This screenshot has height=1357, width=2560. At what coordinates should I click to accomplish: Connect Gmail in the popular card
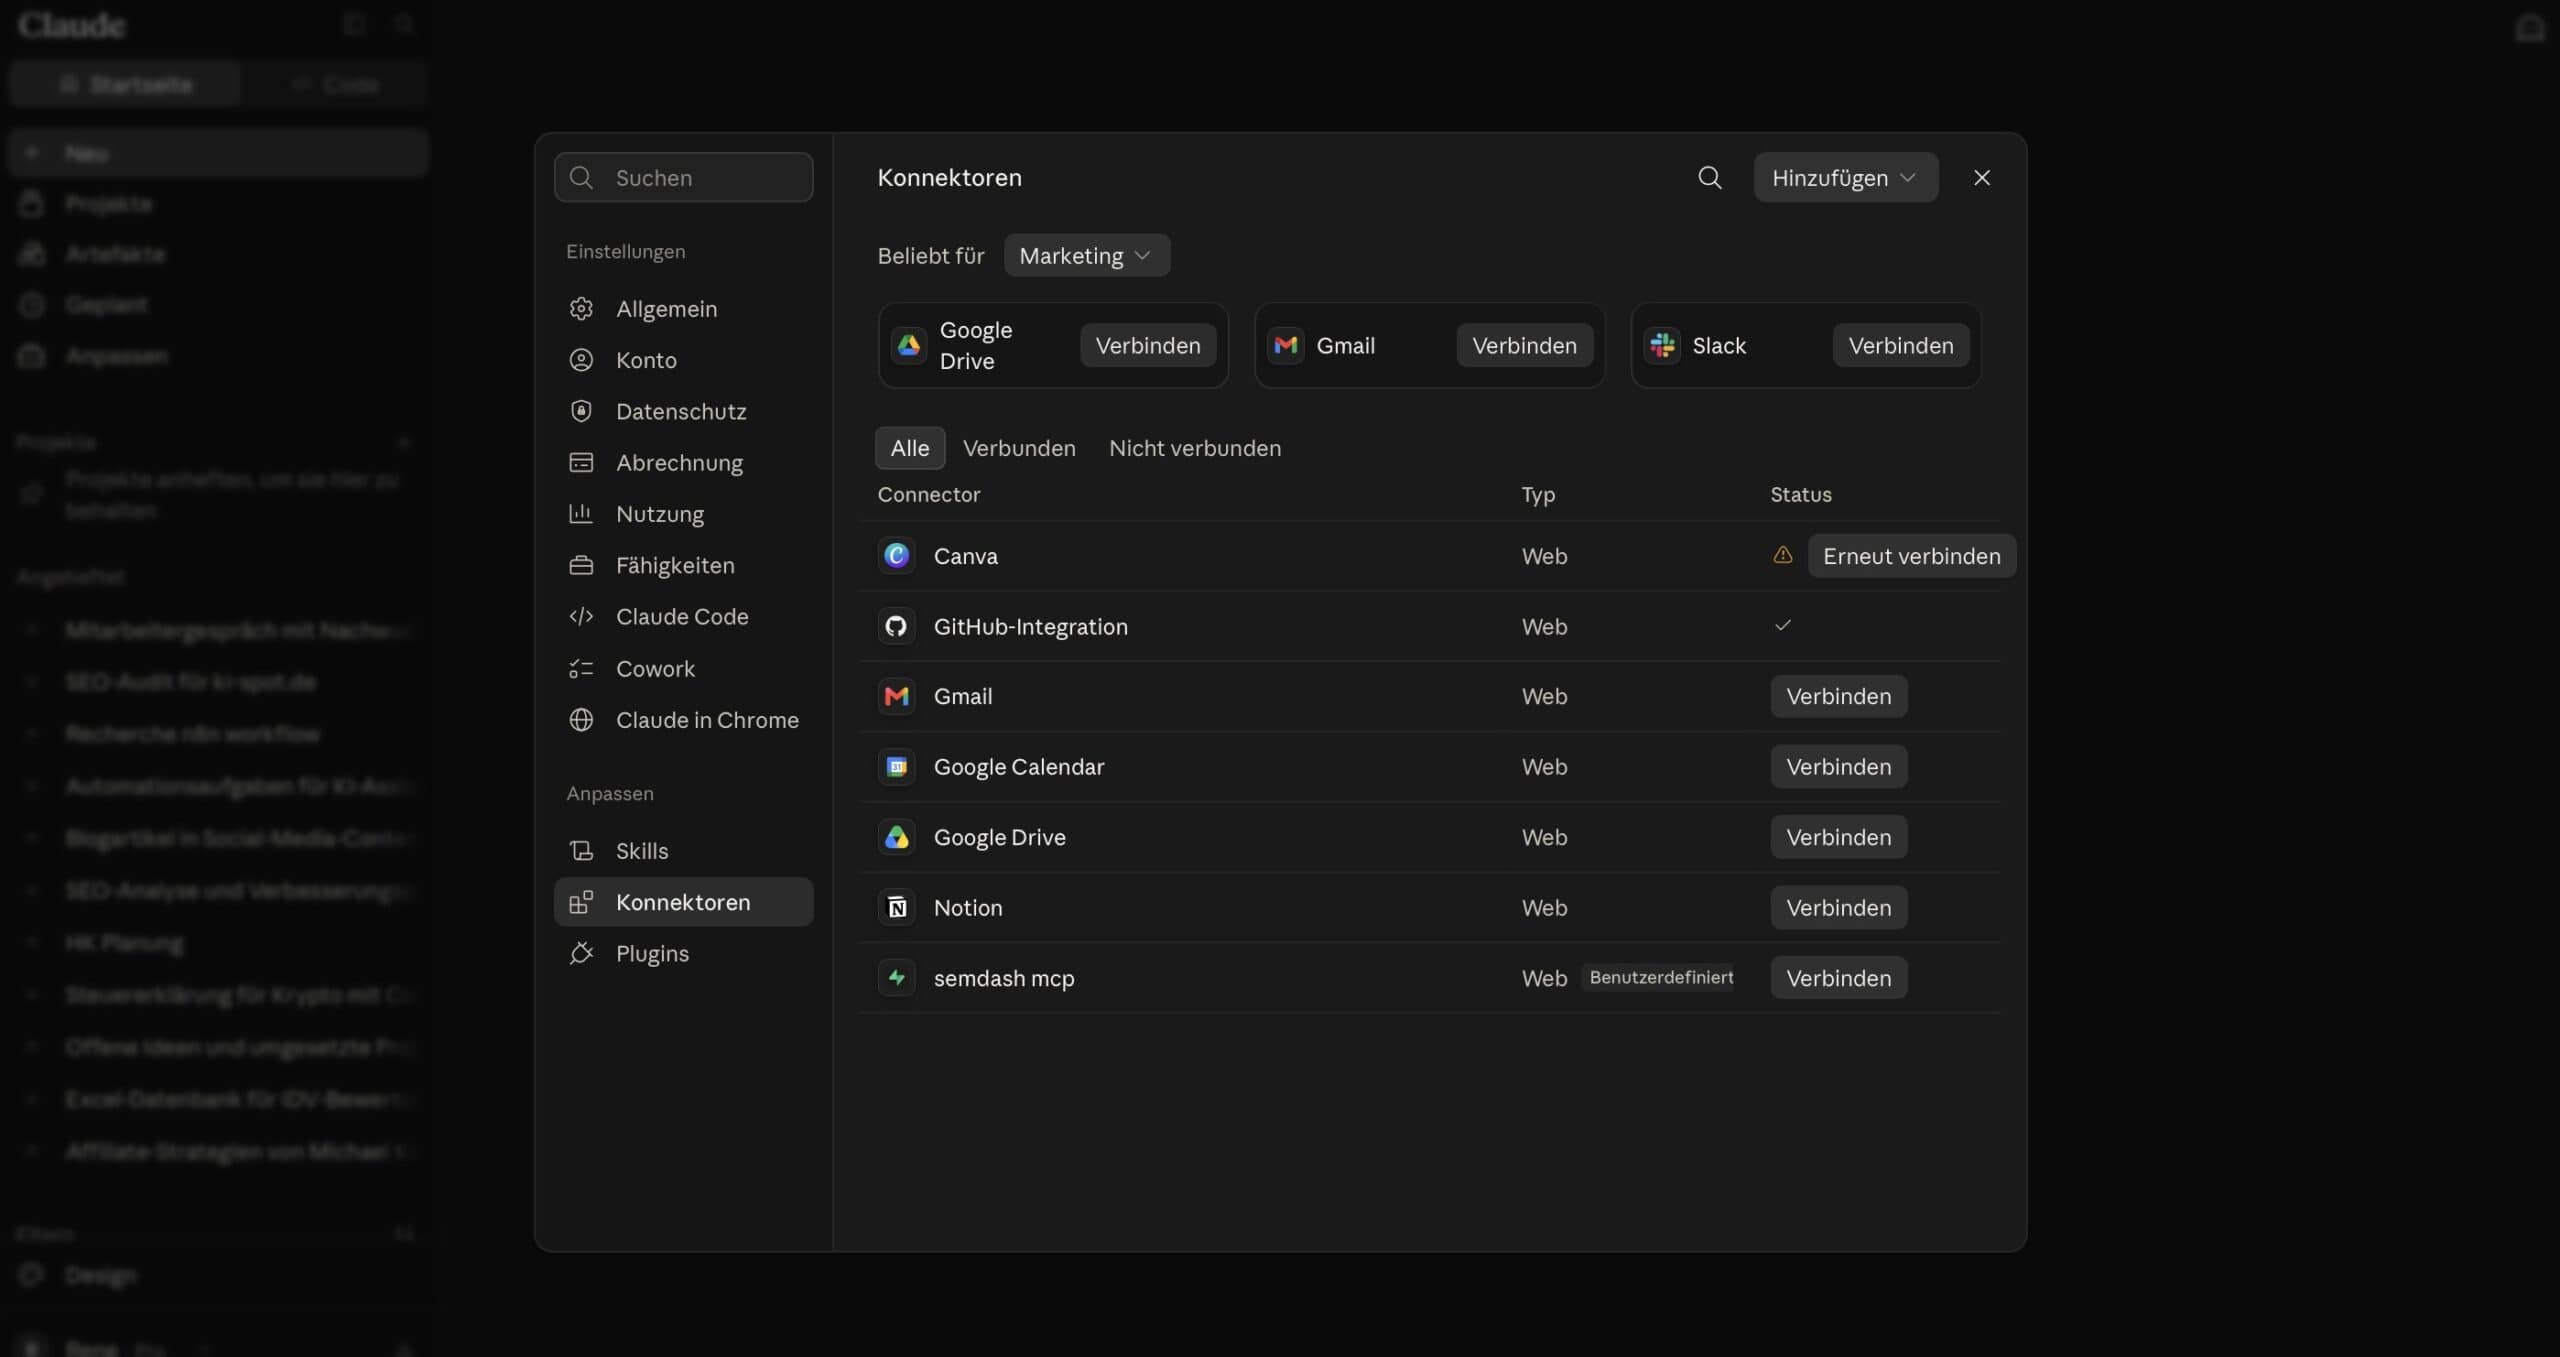1524,346
